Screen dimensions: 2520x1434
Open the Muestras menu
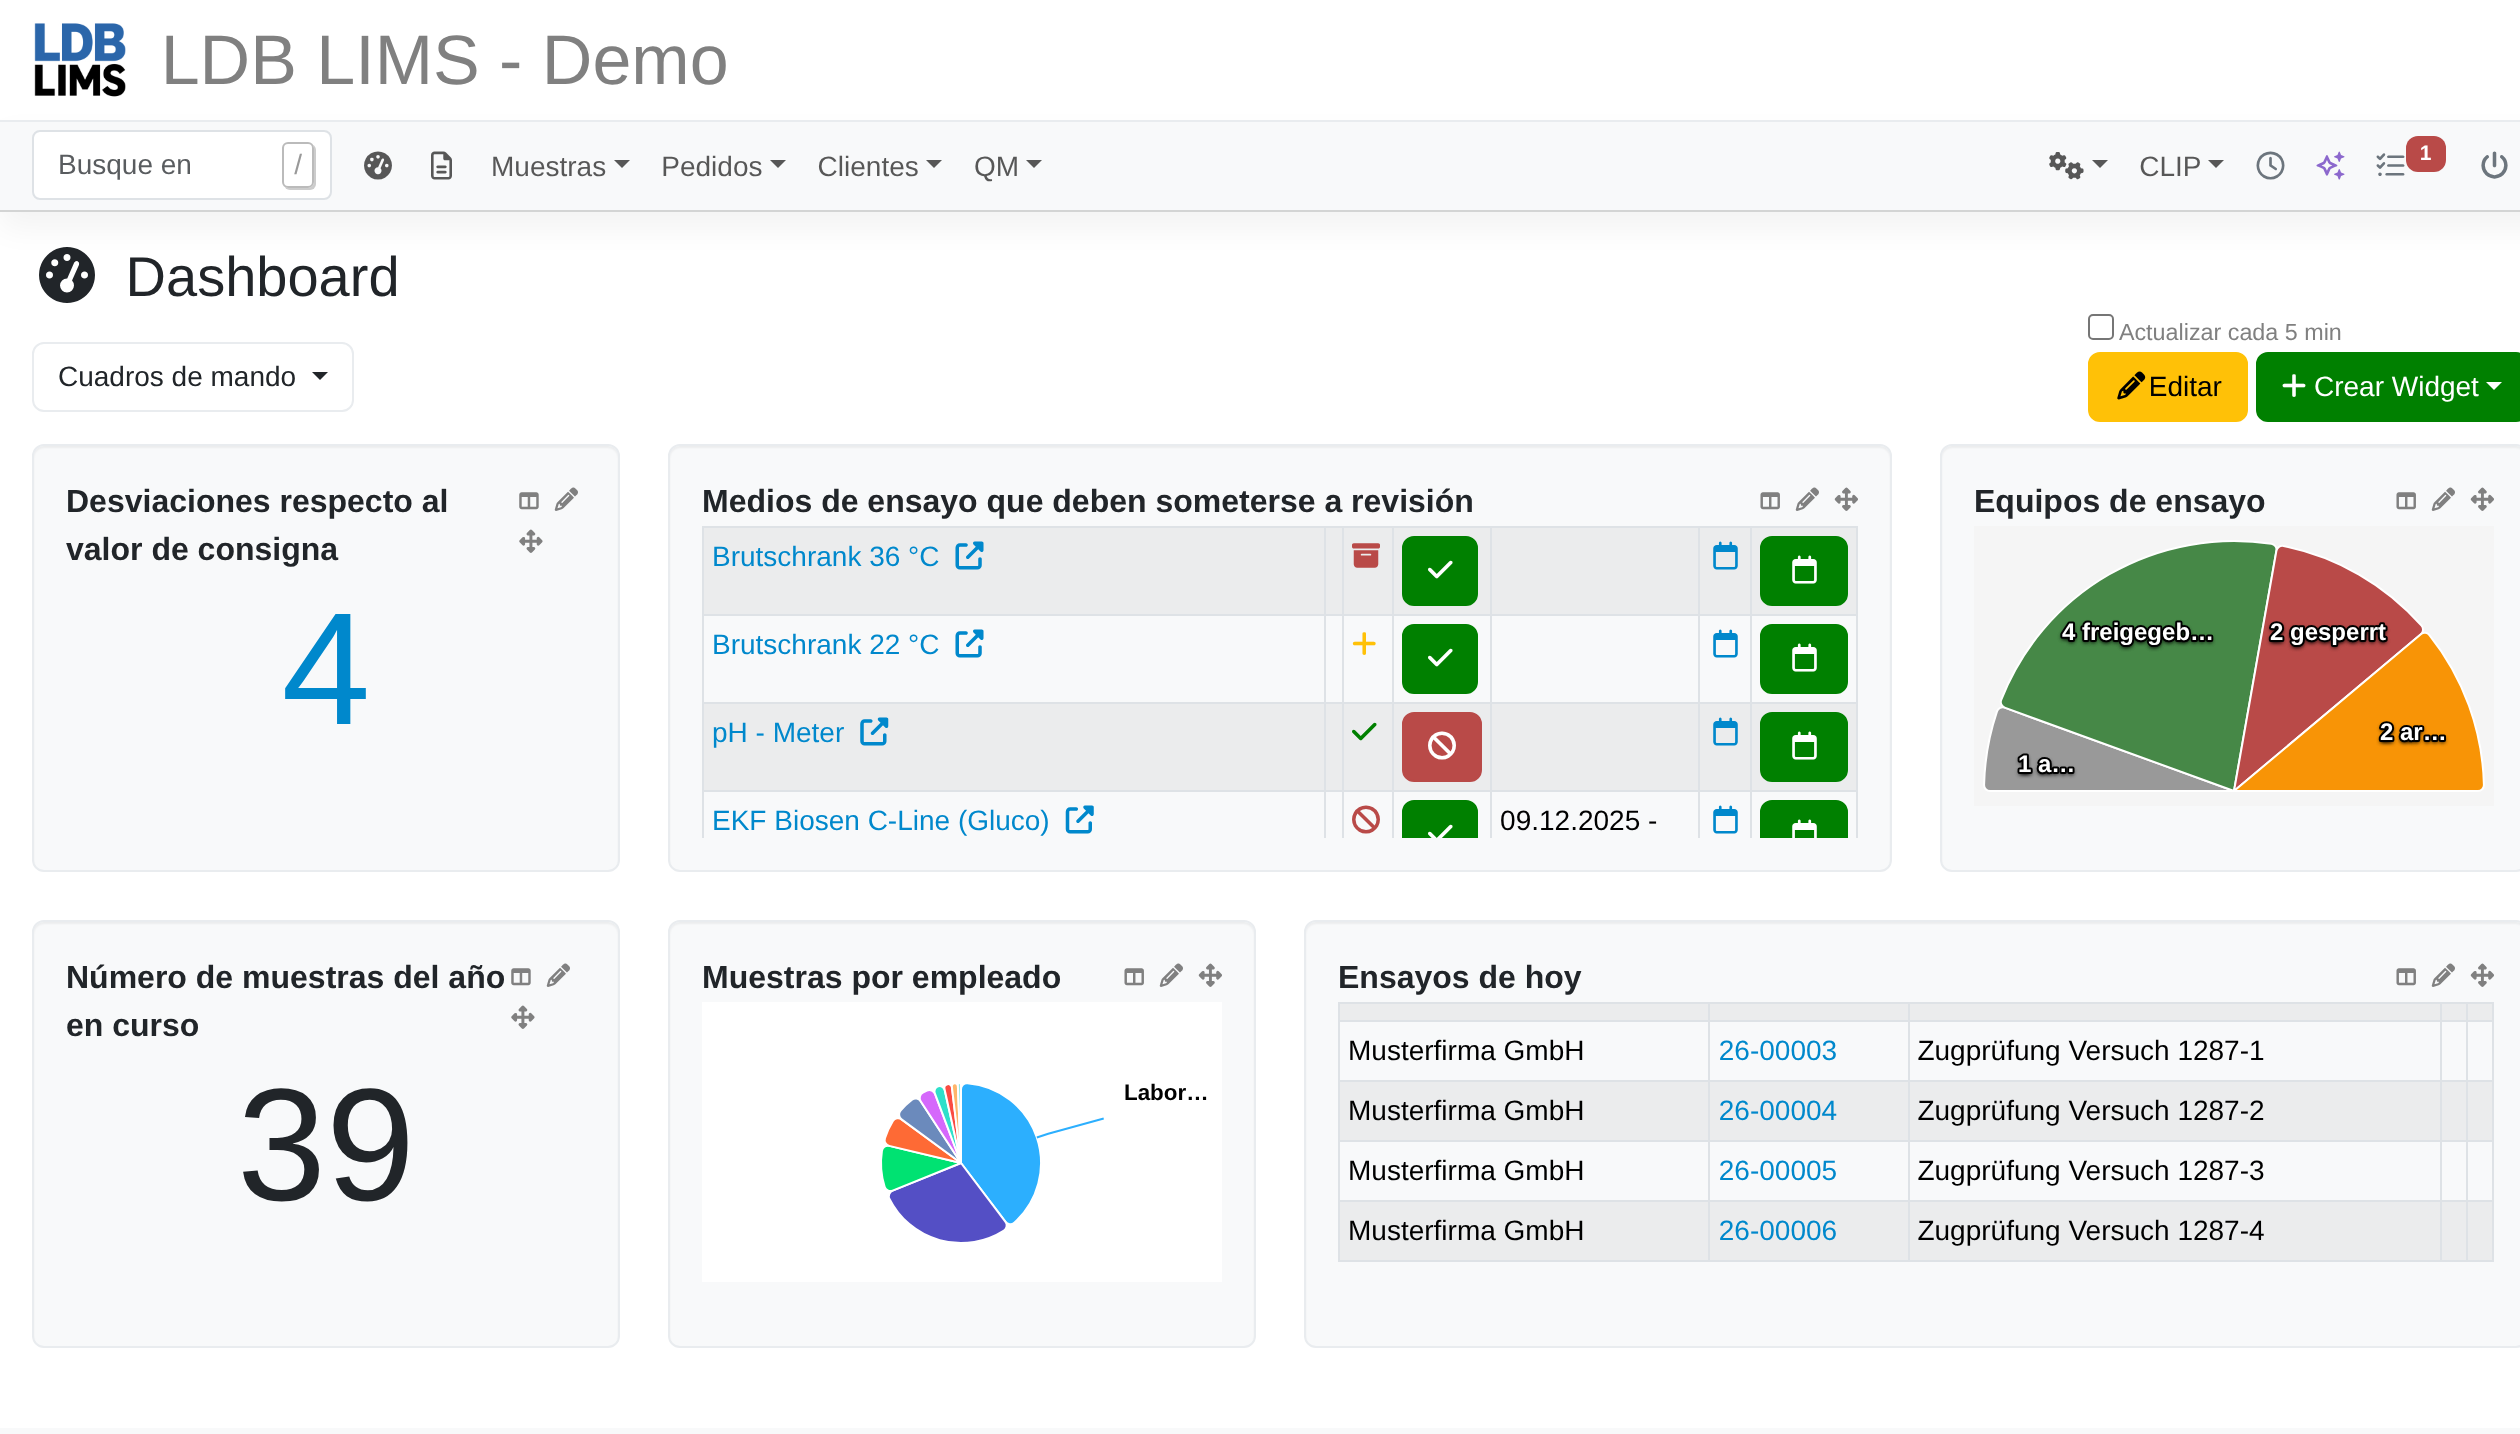[x=560, y=166]
